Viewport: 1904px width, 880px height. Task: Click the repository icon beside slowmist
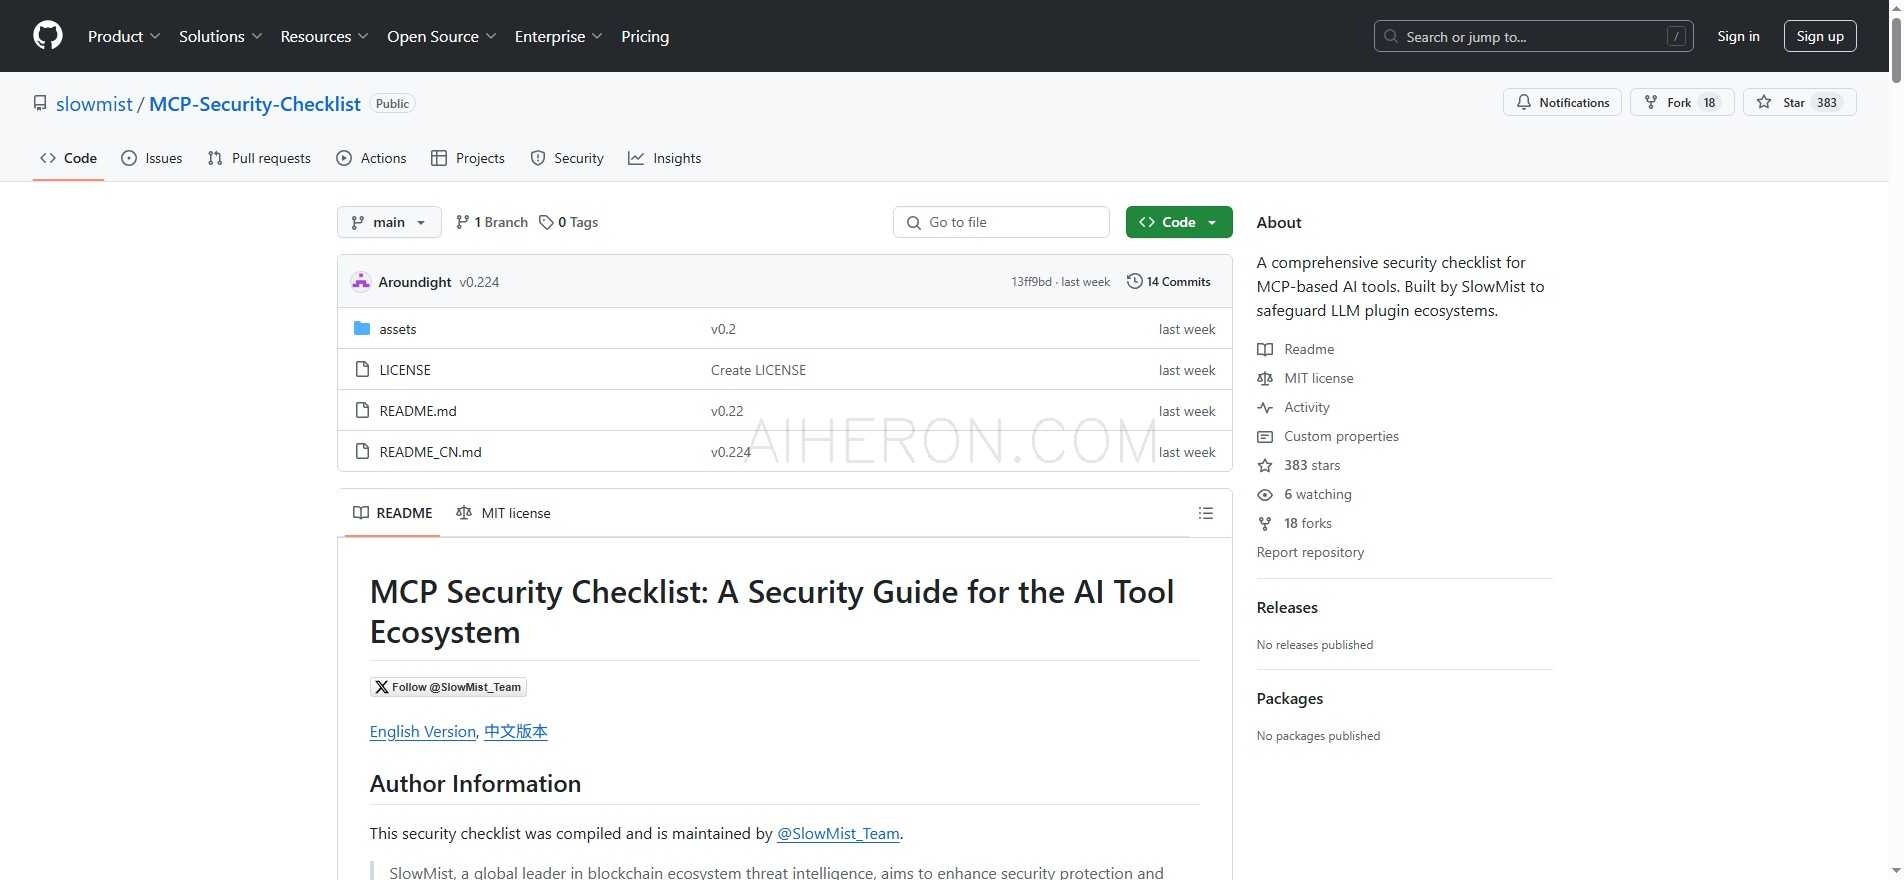pyautogui.click(x=40, y=104)
